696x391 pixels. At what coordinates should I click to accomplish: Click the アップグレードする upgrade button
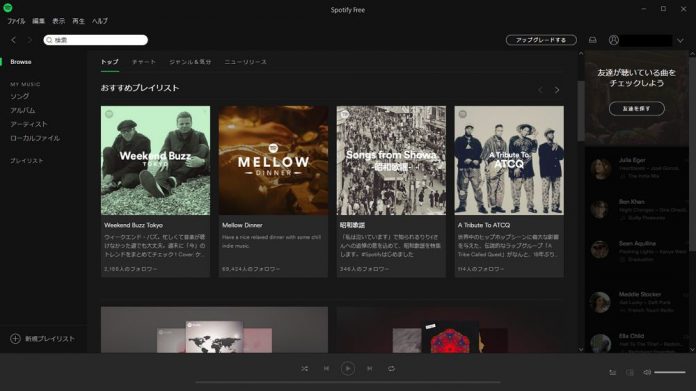click(x=541, y=40)
